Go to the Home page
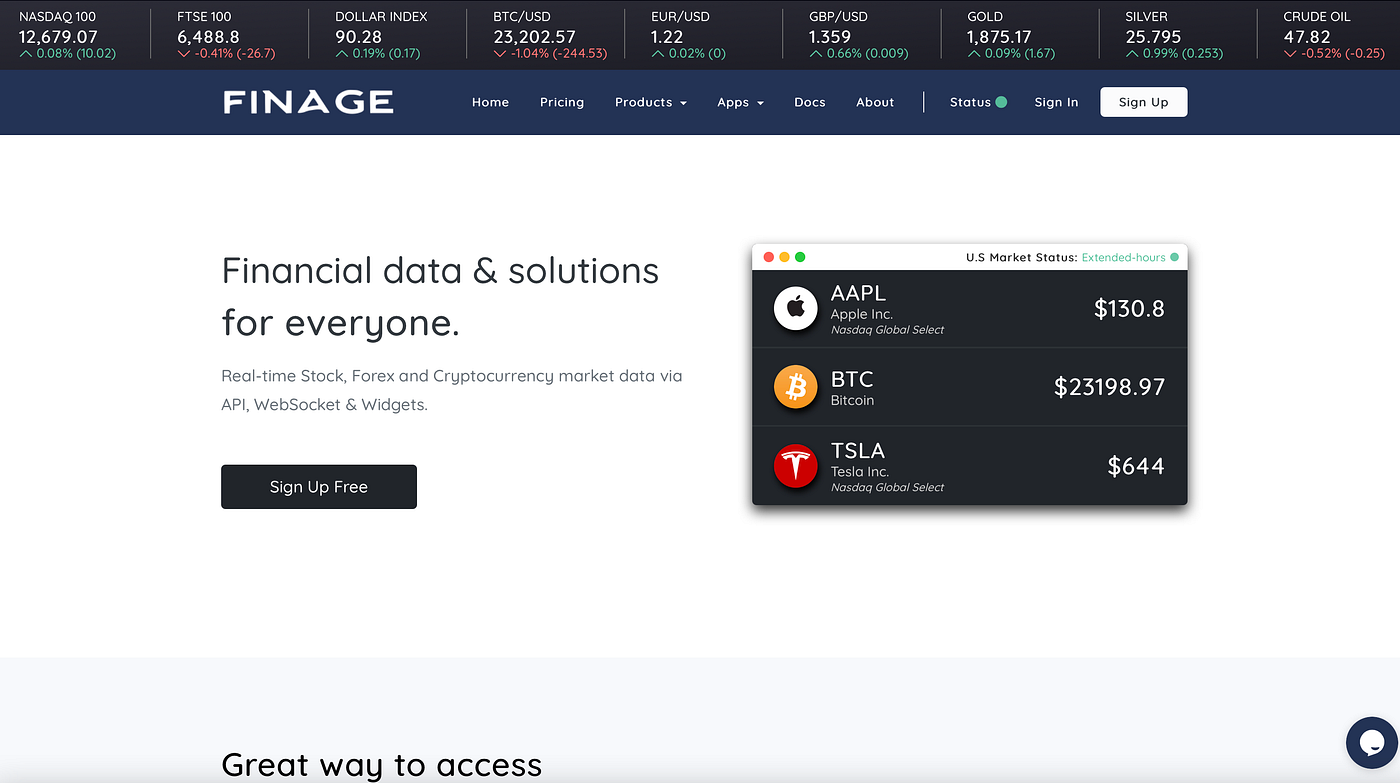This screenshot has height=783, width=1400. [x=490, y=102]
